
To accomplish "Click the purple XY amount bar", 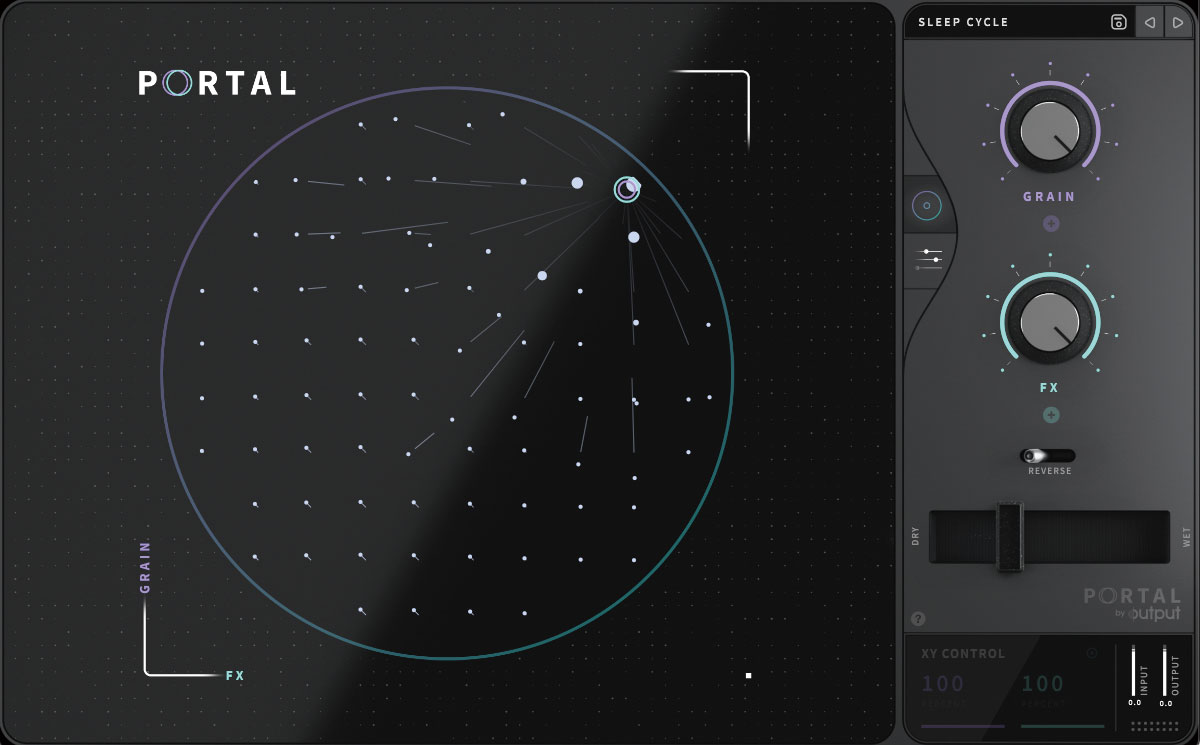I will coord(962,726).
